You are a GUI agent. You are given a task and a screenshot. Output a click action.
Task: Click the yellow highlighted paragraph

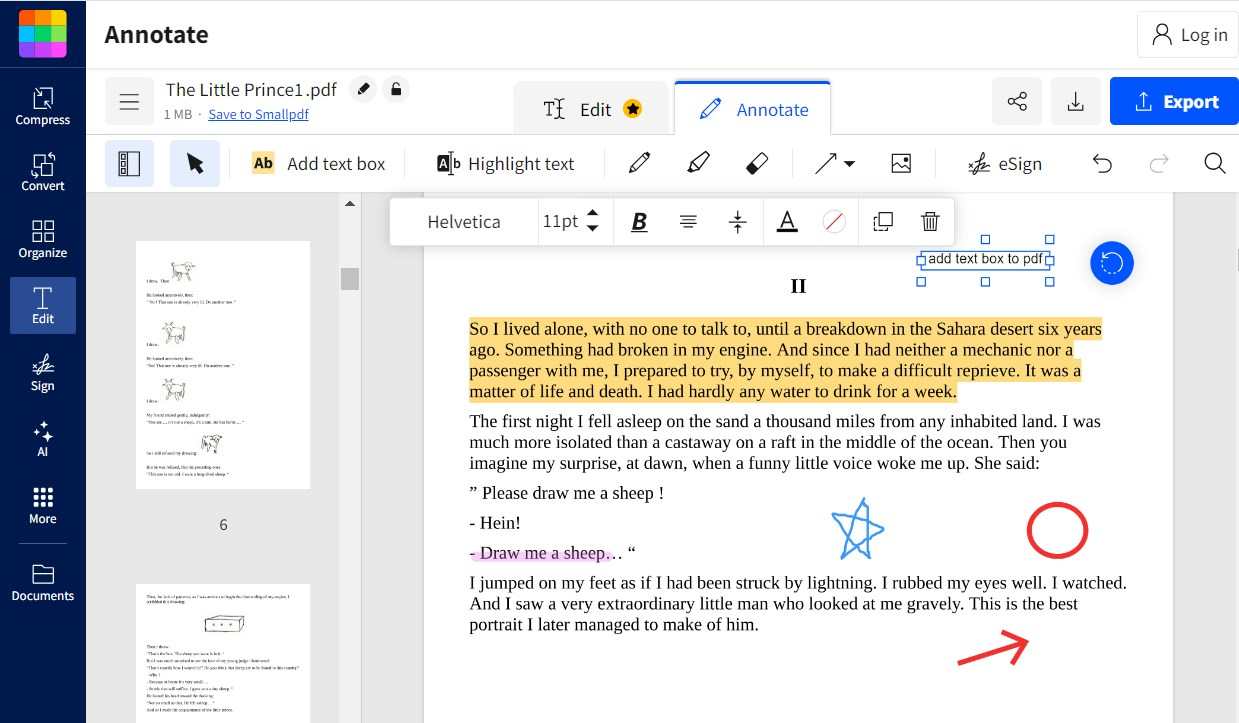coord(785,360)
